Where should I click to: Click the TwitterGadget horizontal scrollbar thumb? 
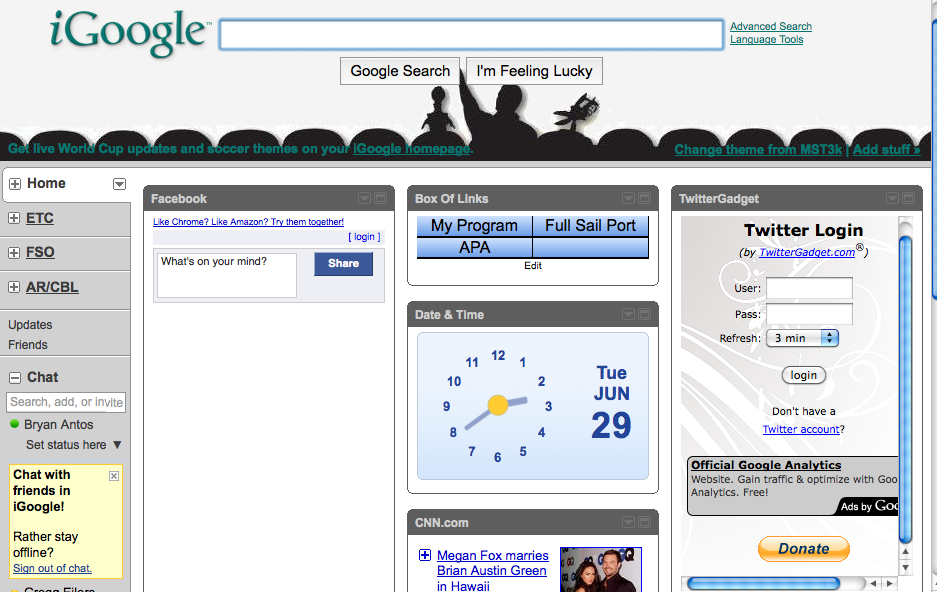(764, 583)
